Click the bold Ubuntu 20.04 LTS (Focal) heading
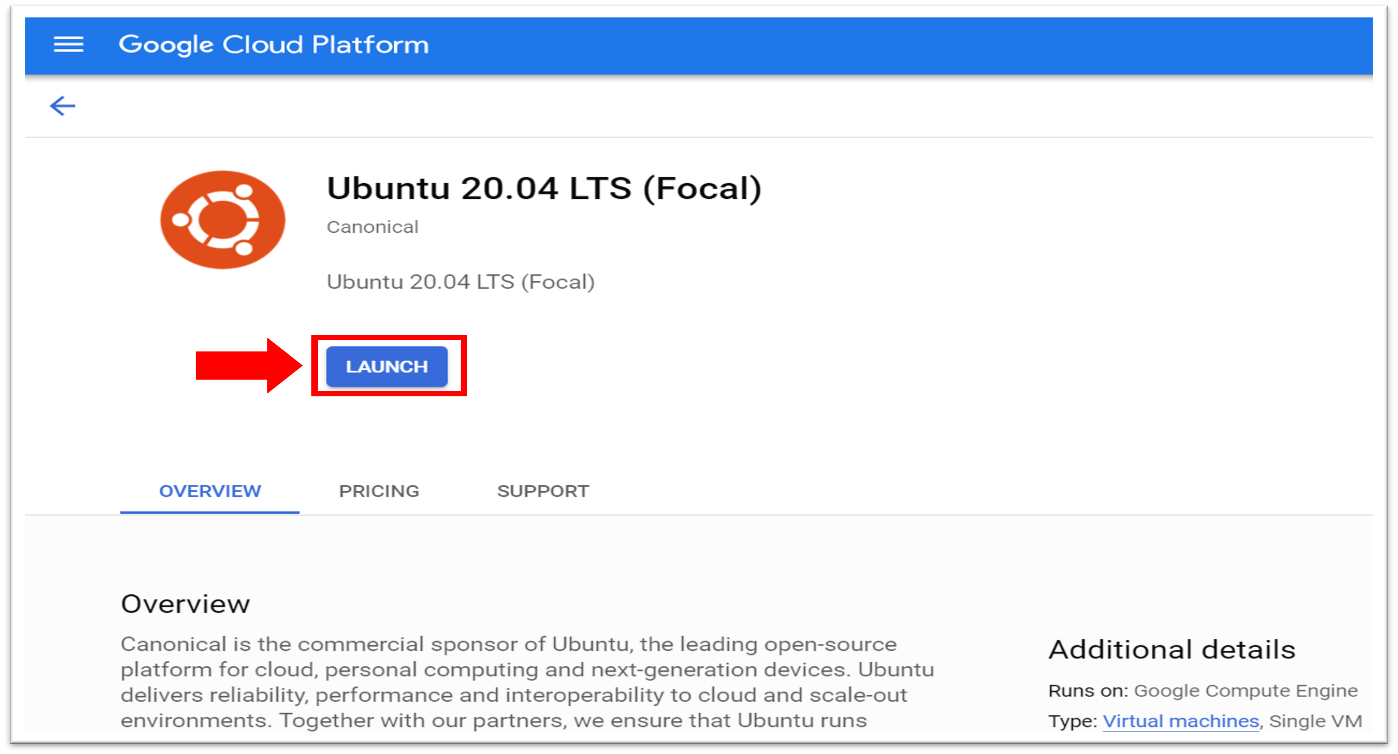This screenshot has height=754, width=1398. pos(544,188)
